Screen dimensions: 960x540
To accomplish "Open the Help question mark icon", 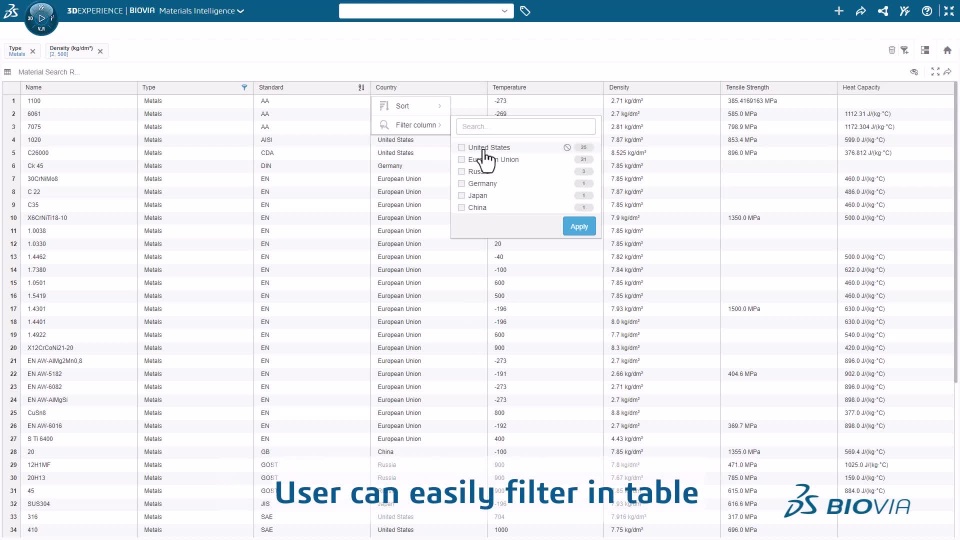I will (x=927, y=11).
